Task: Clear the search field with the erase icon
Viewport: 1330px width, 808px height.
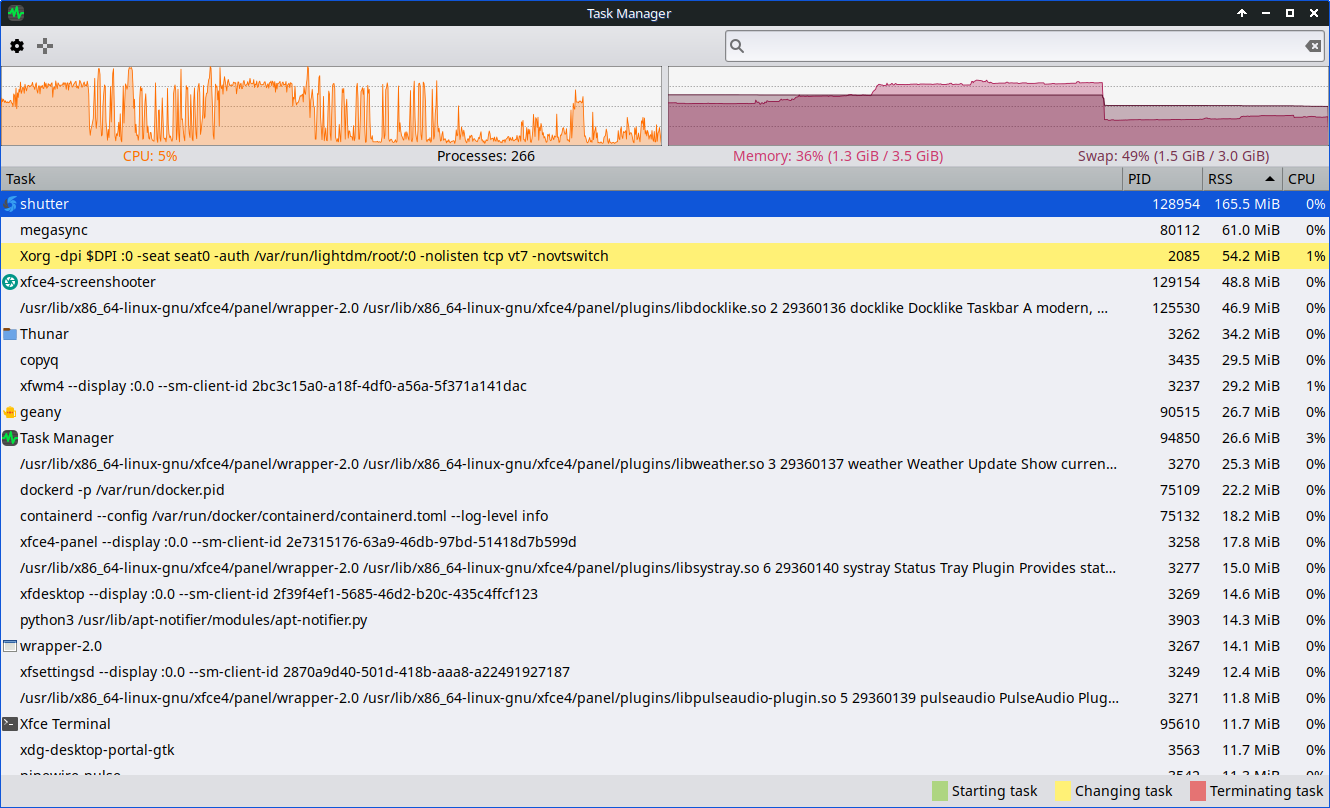Action: [x=1313, y=46]
